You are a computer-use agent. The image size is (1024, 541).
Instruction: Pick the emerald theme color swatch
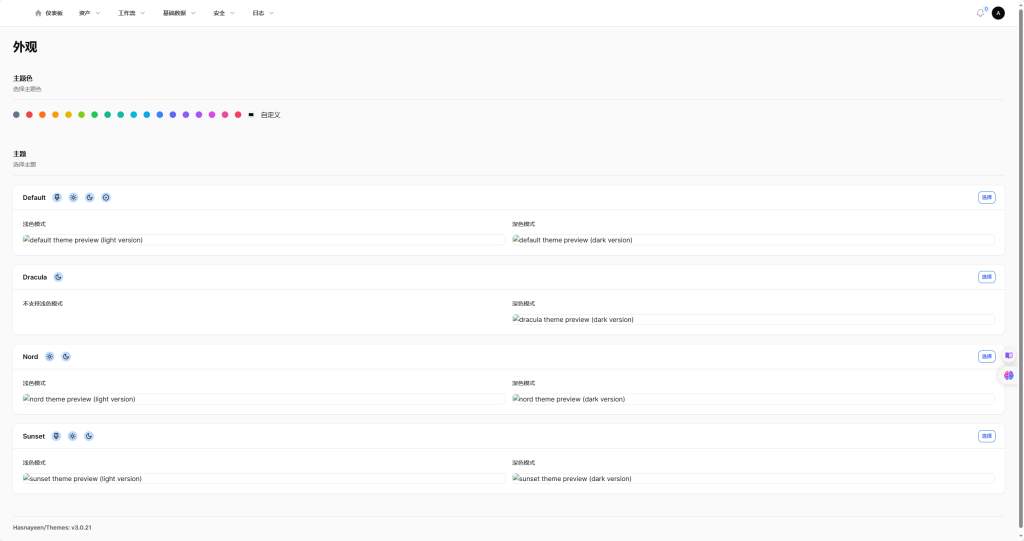(x=108, y=115)
